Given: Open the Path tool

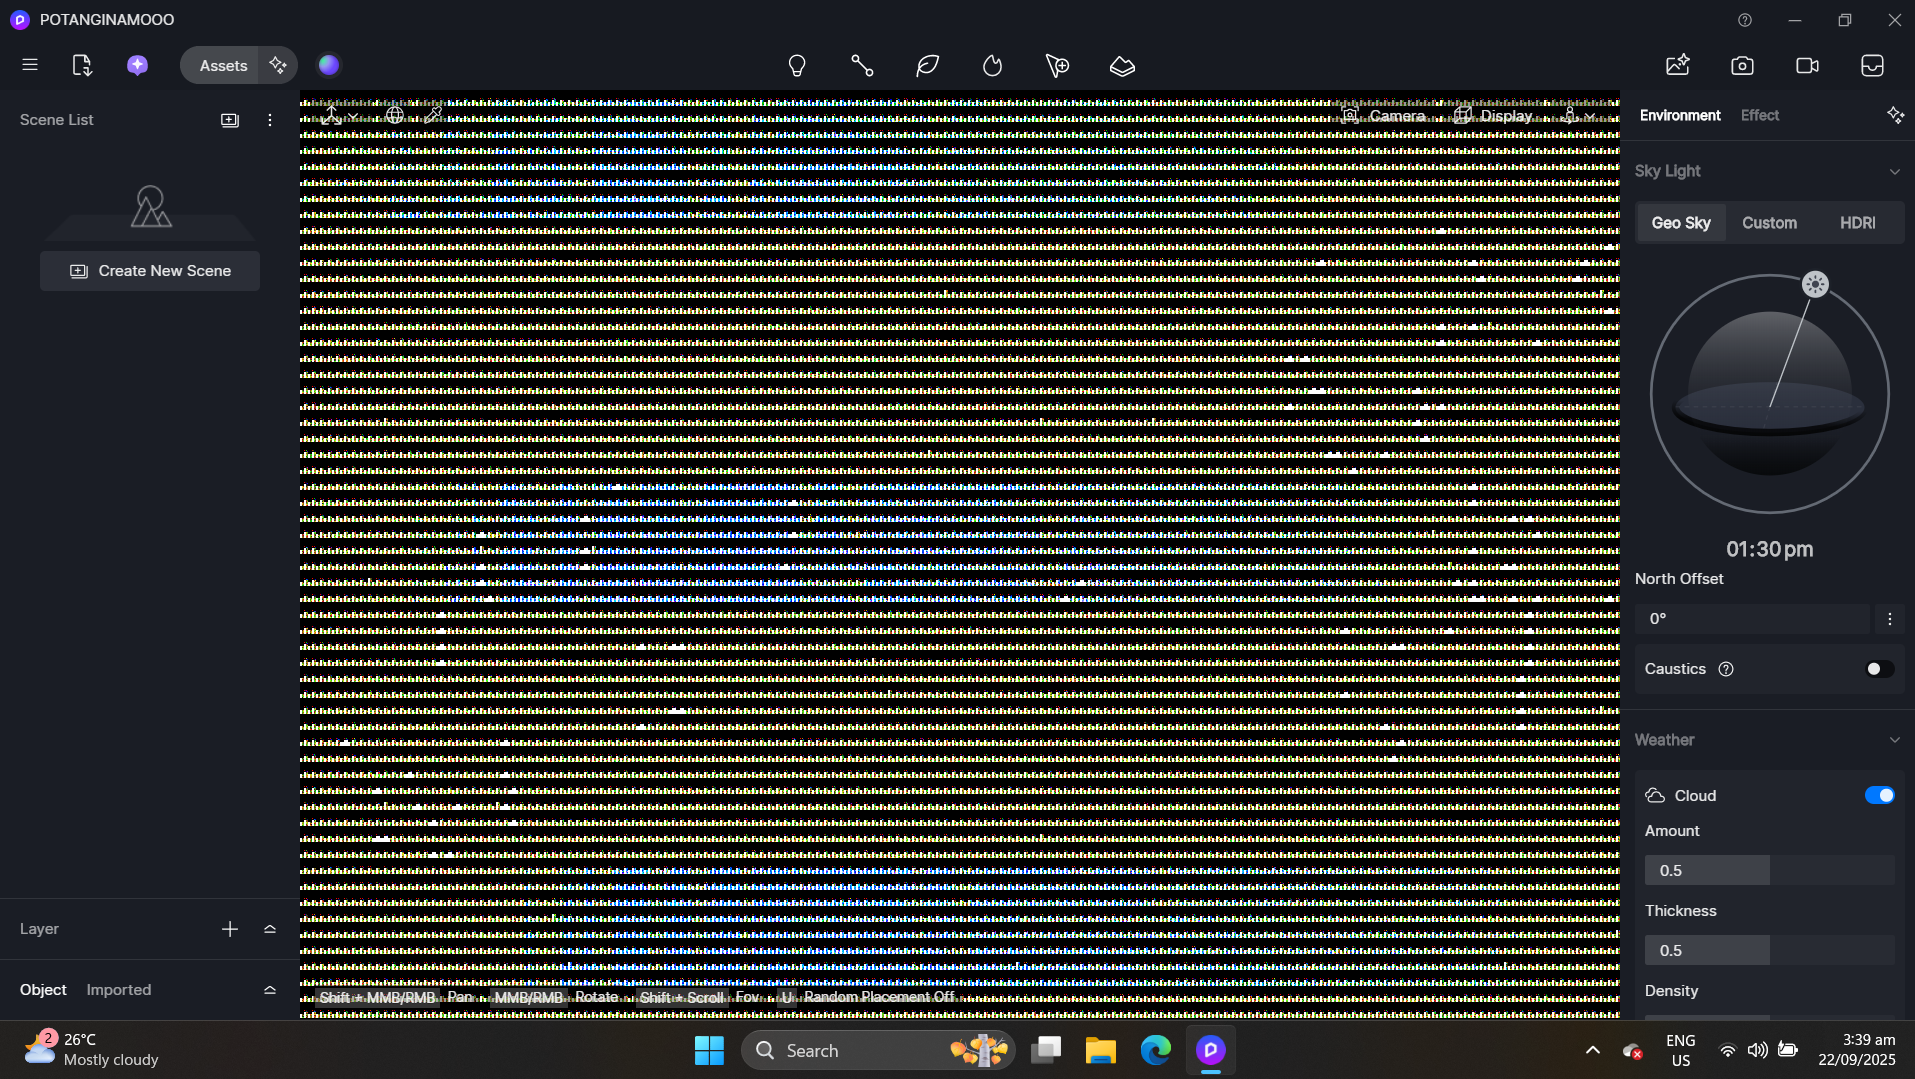Looking at the screenshot, I should tap(862, 65).
